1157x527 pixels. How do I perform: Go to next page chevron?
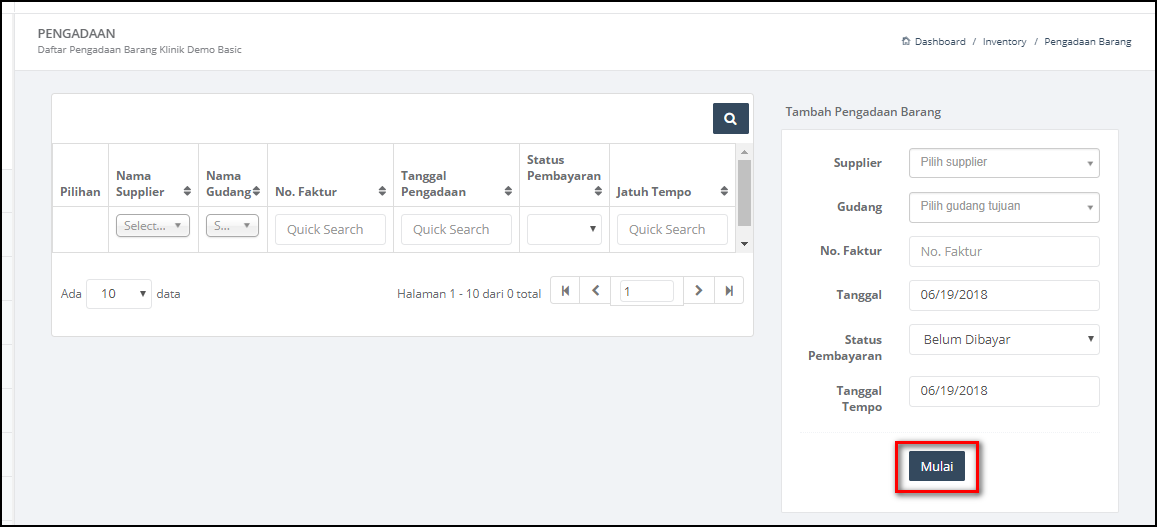[699, 291]
